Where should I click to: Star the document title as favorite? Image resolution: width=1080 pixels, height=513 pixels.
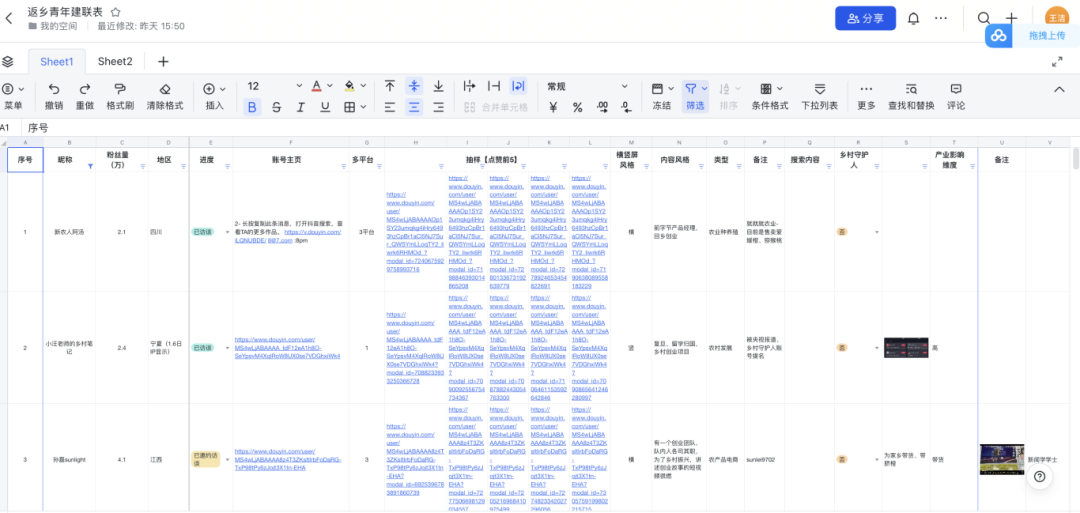point(115,11)
